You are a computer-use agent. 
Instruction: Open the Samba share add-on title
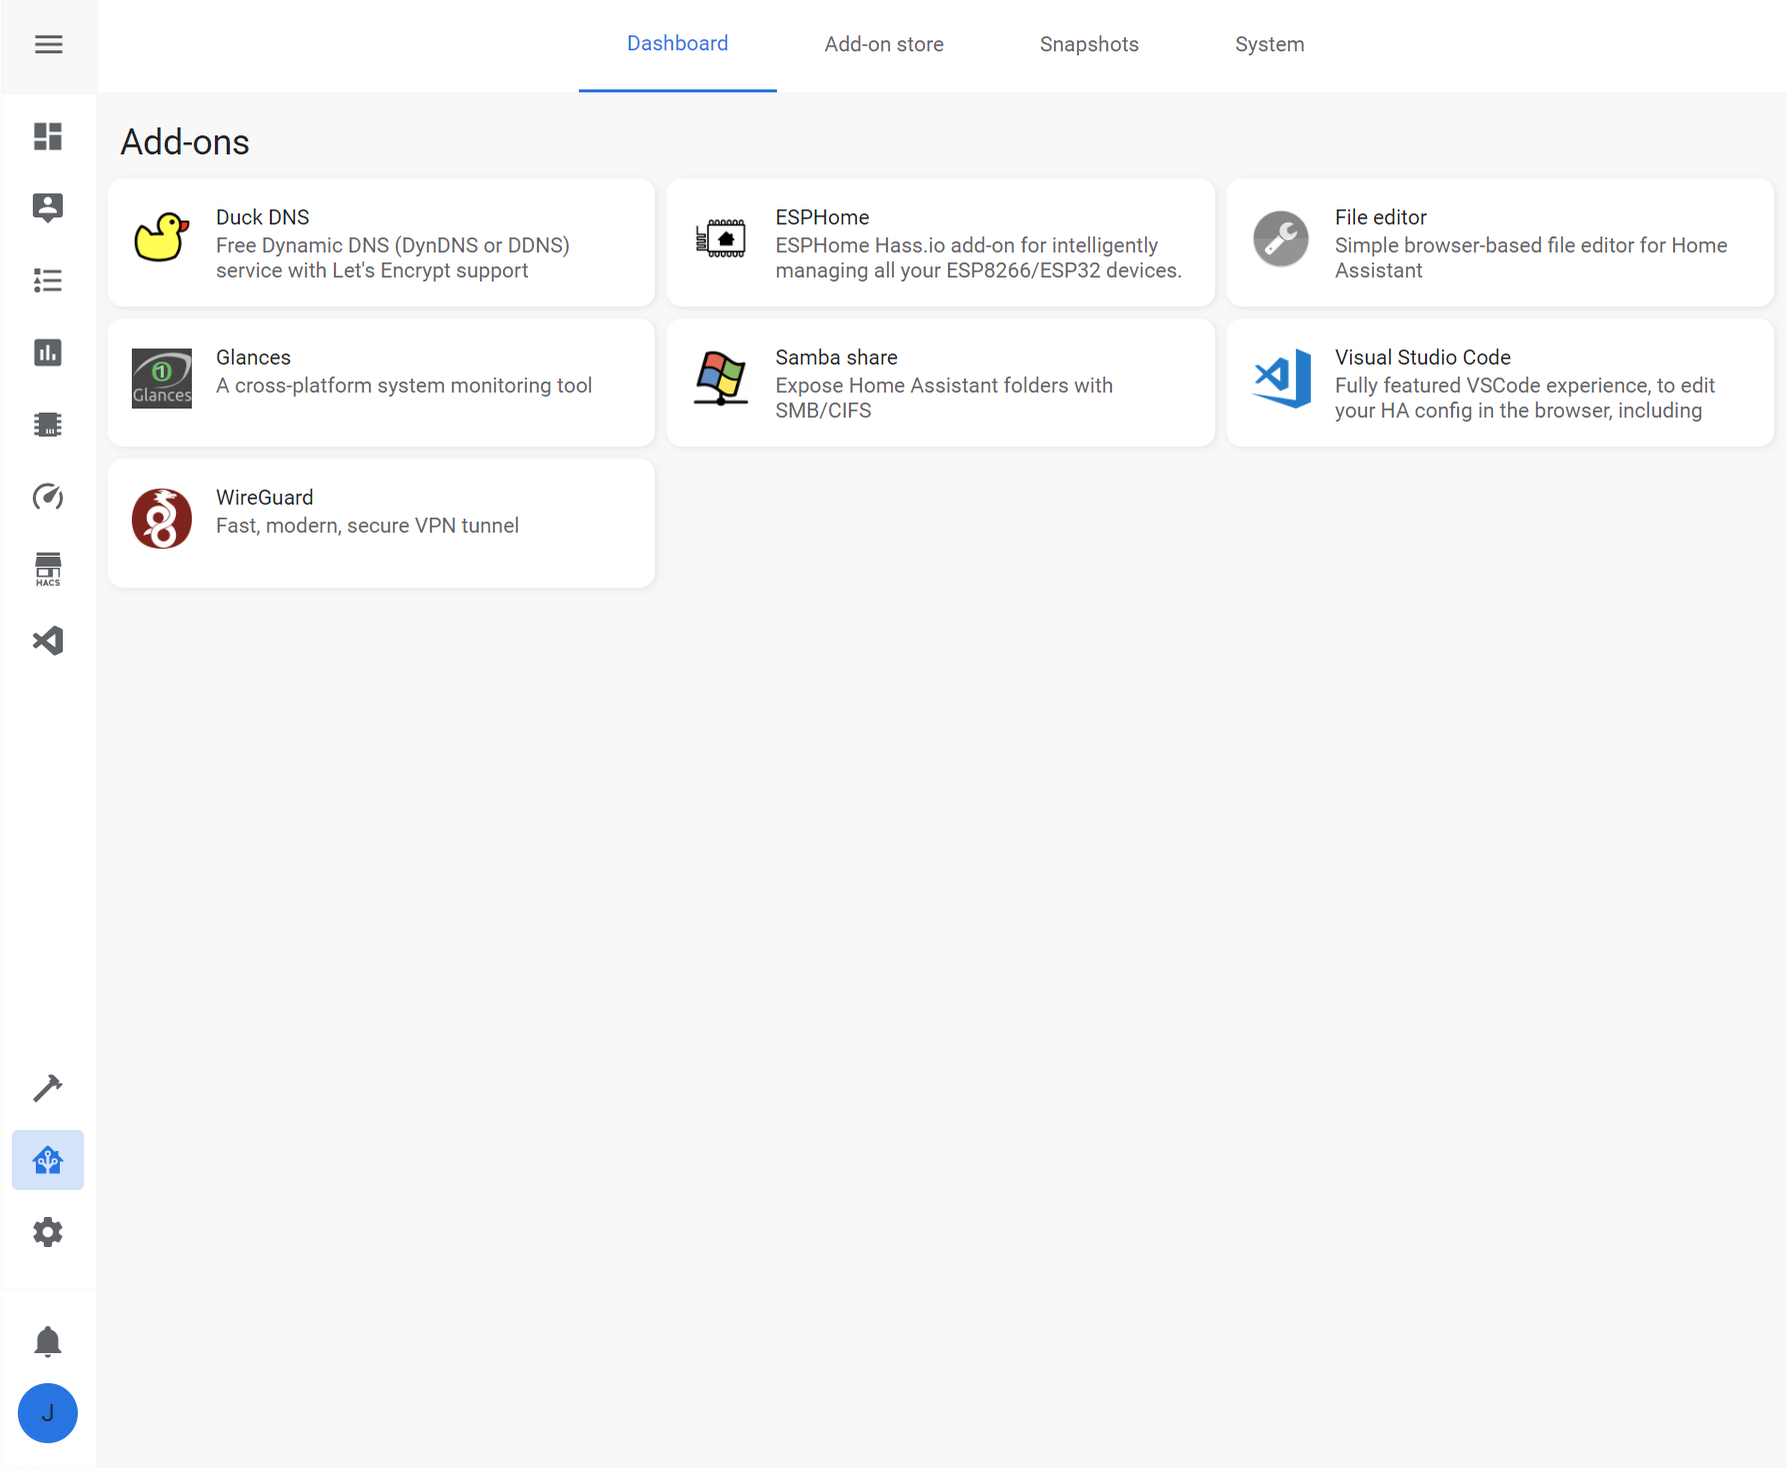pos(836,357)
